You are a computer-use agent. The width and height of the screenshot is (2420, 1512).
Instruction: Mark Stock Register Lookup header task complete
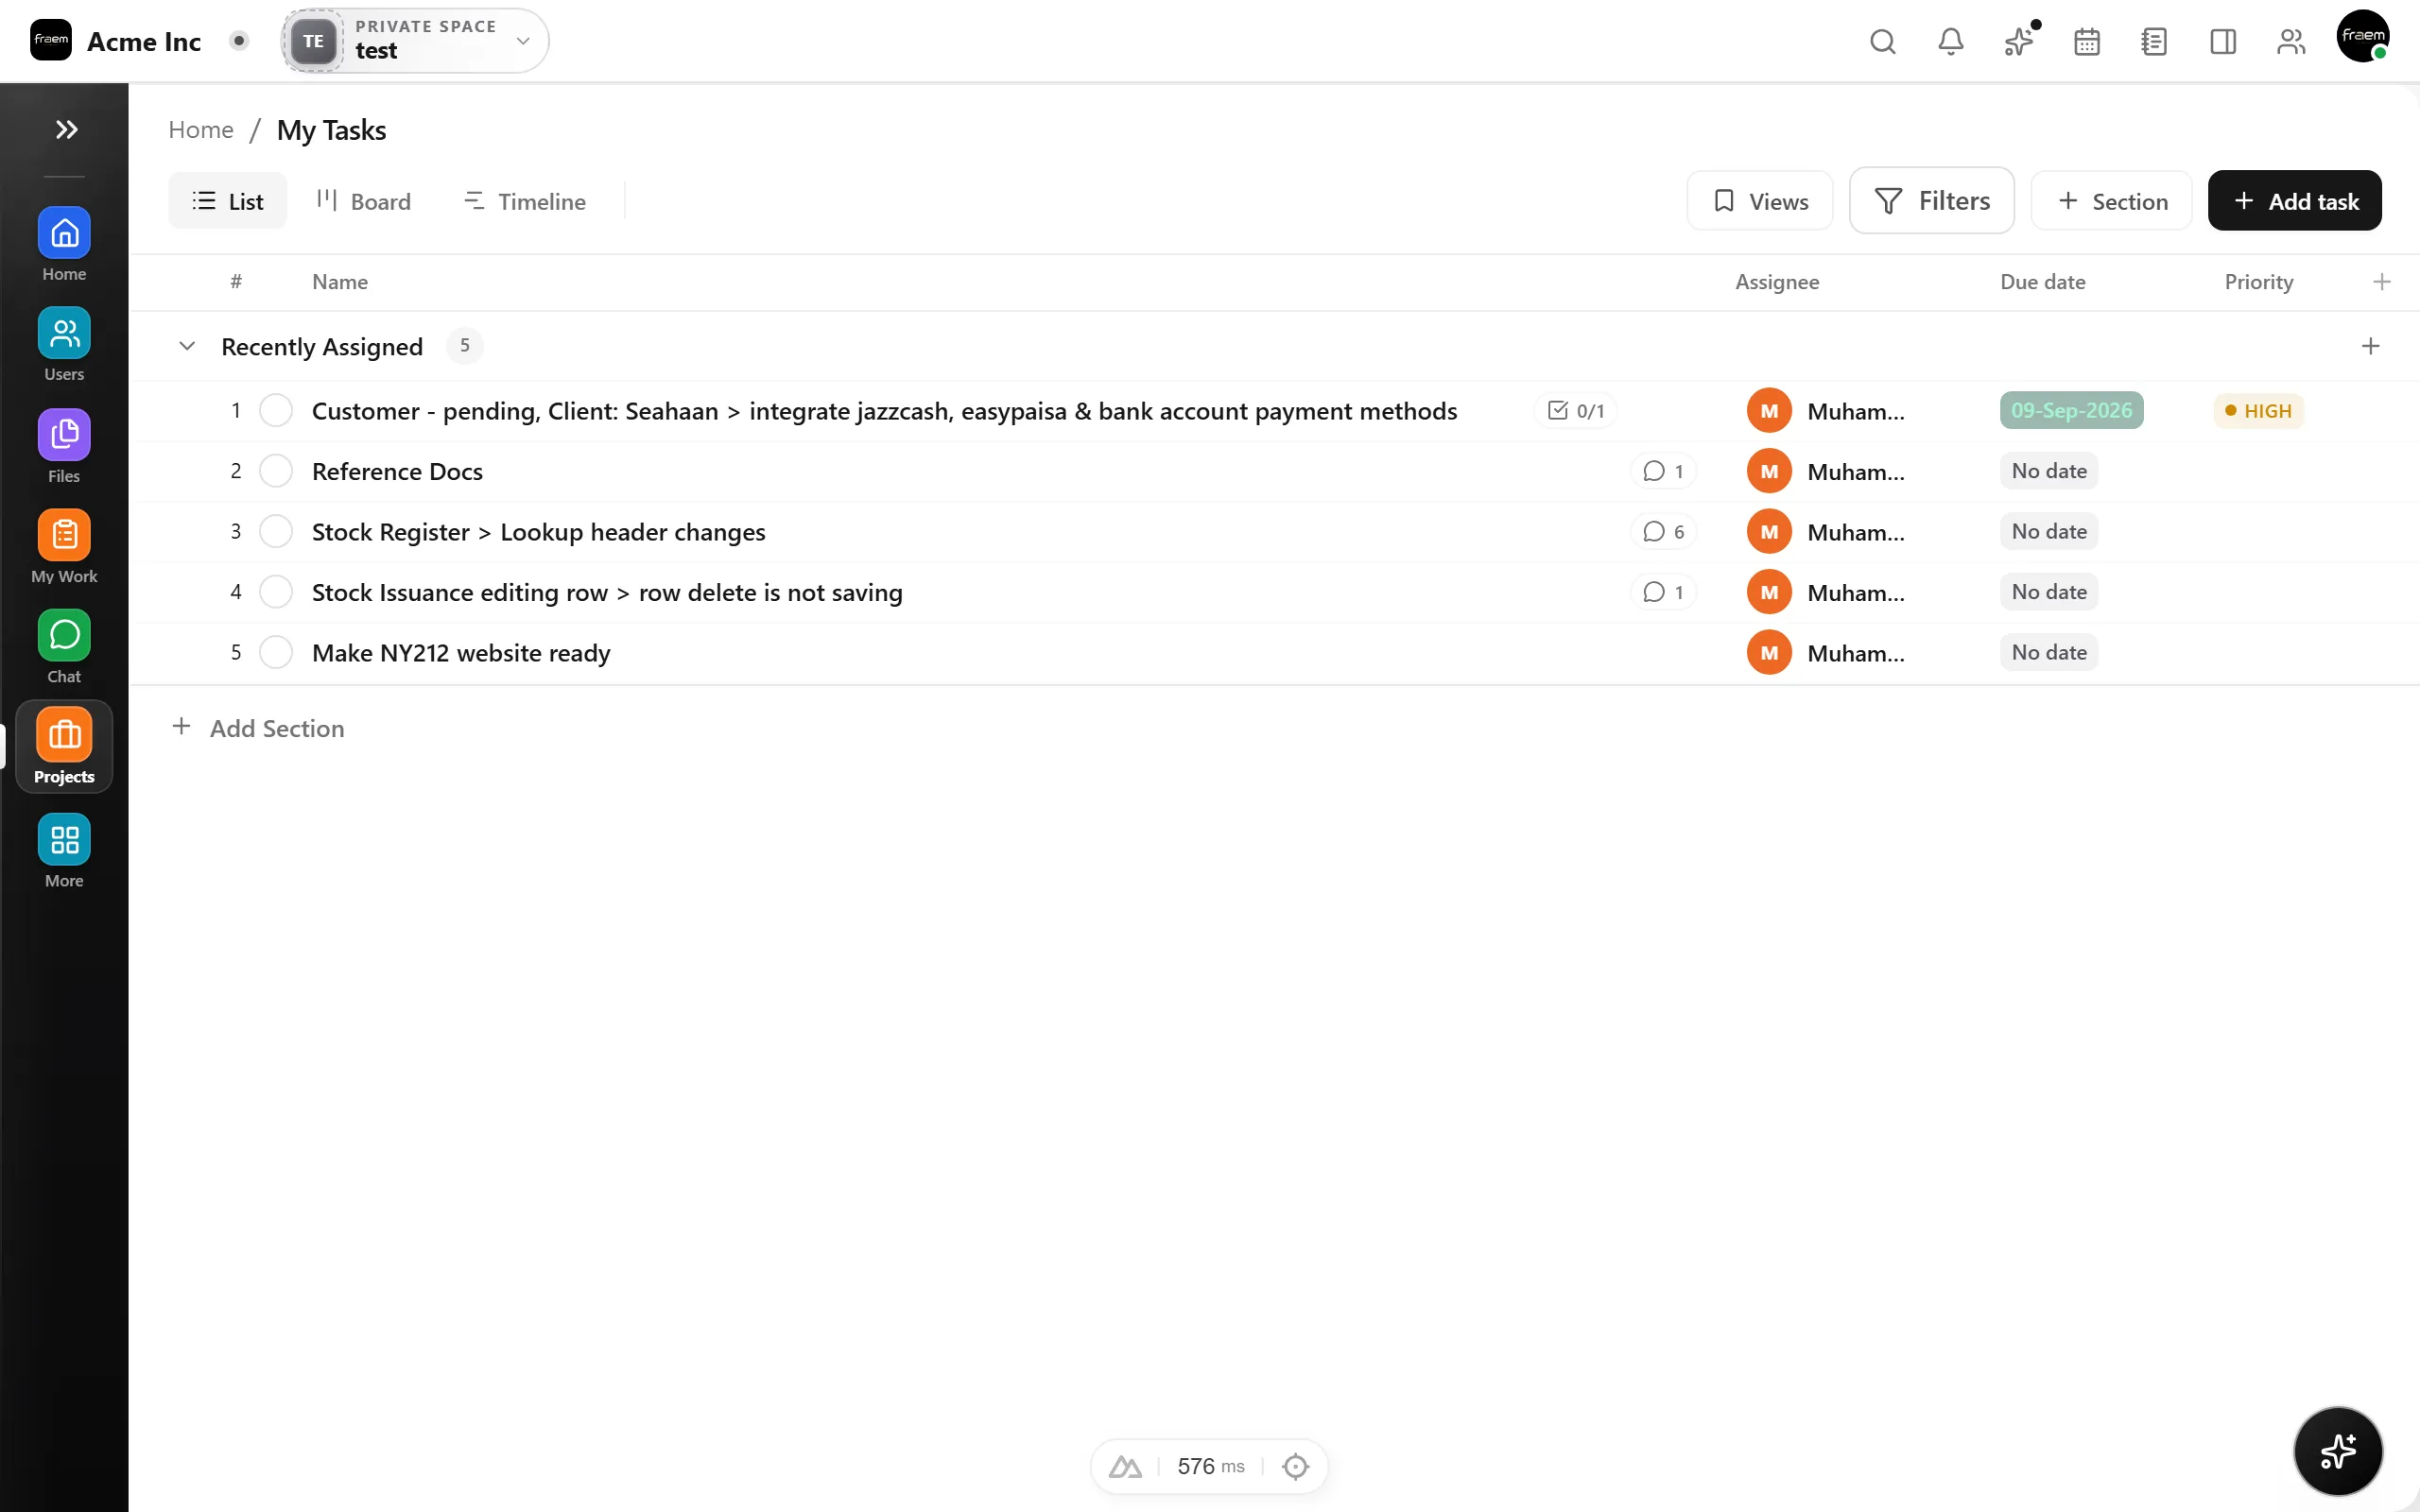point(275,531)
